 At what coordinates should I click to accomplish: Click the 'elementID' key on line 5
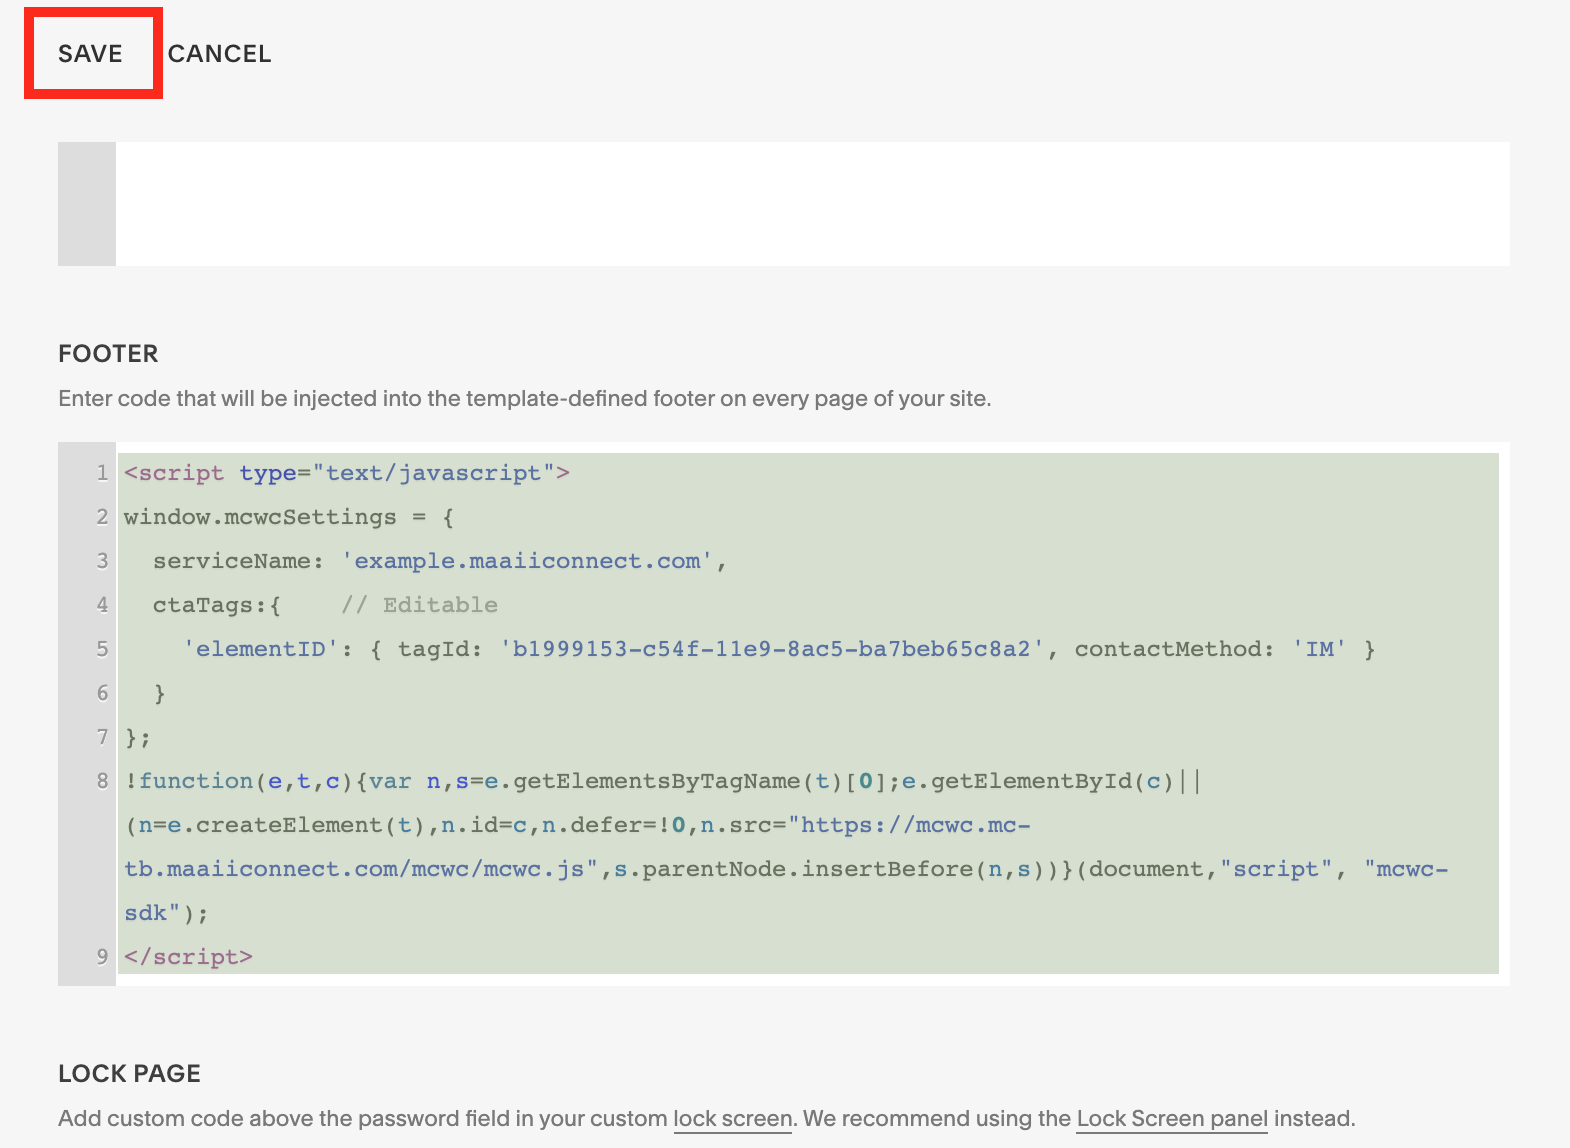[x=261, y=649]
